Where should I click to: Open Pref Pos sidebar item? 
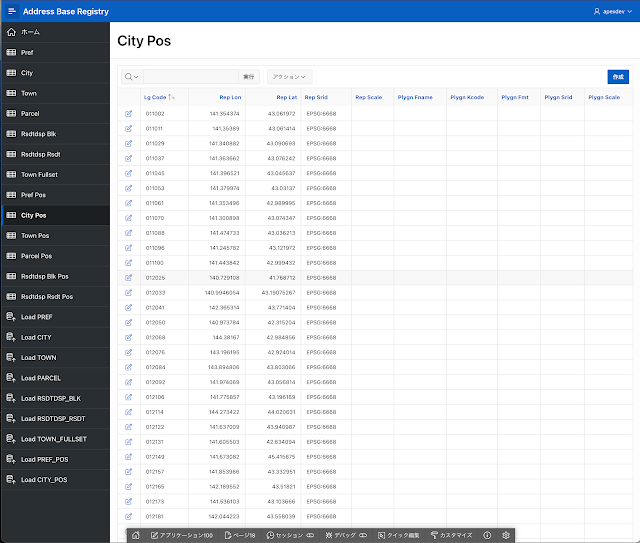(55, 195)
